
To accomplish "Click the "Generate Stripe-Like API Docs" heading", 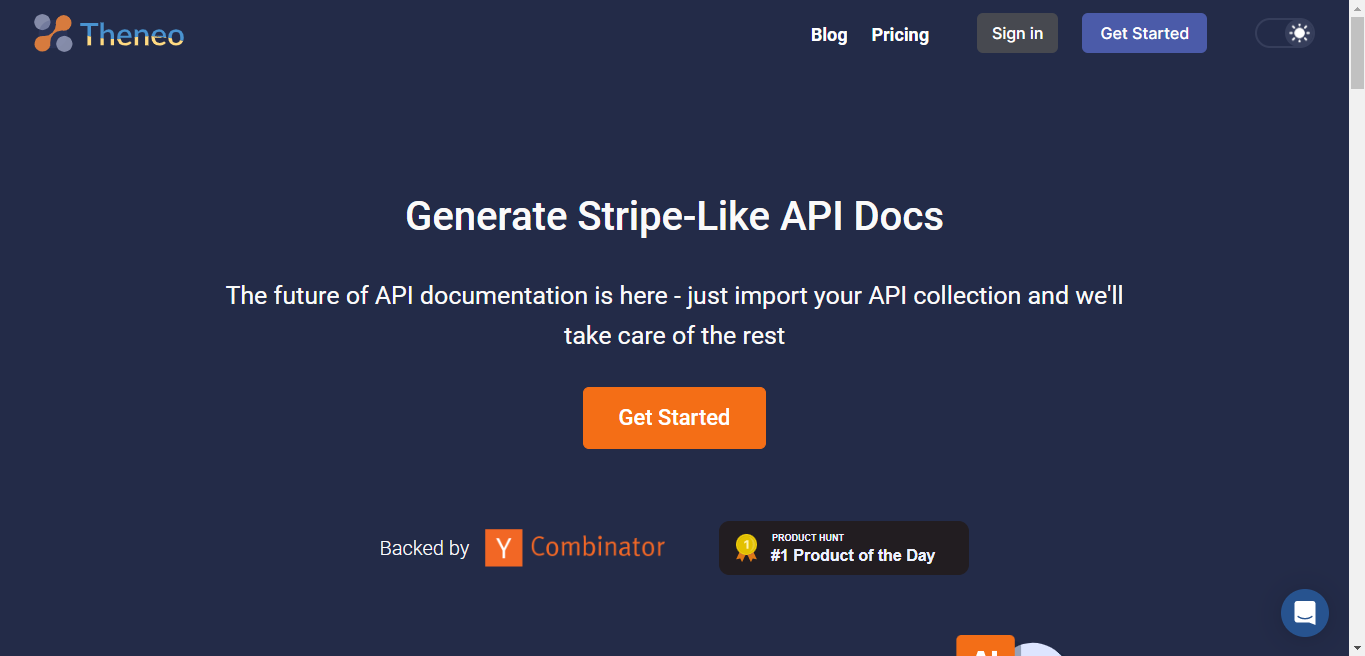I will coord(675,216).
